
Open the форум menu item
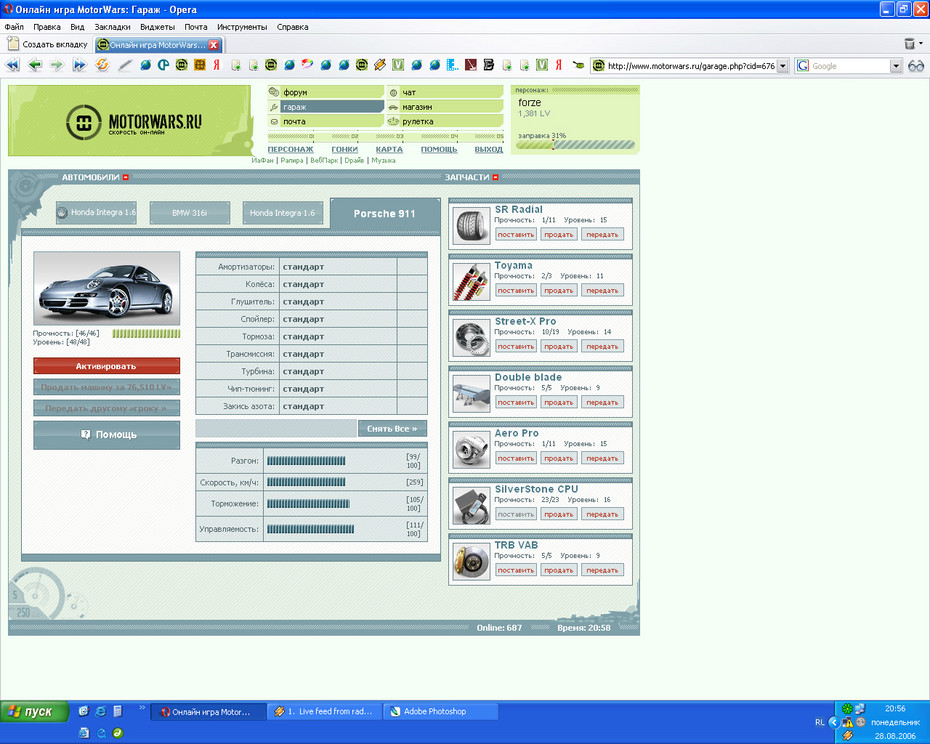pyautogui.click(x=325, y=92)
